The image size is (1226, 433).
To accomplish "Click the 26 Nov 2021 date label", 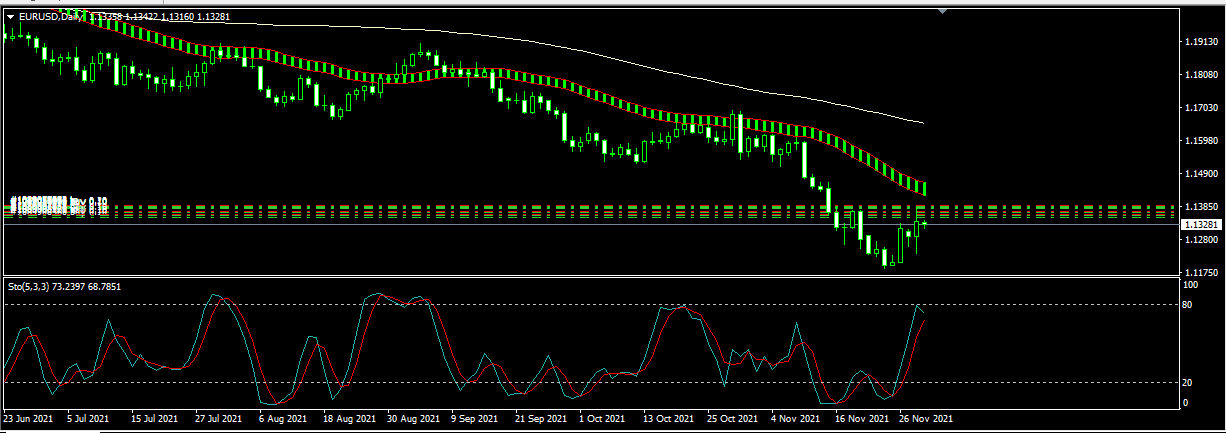I will pos(925,419).
